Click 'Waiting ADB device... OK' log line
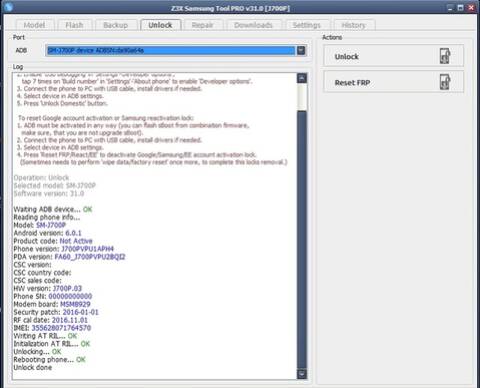Viewport: 480px width, 388px height. pyautogui.click(x=53, y=209)
